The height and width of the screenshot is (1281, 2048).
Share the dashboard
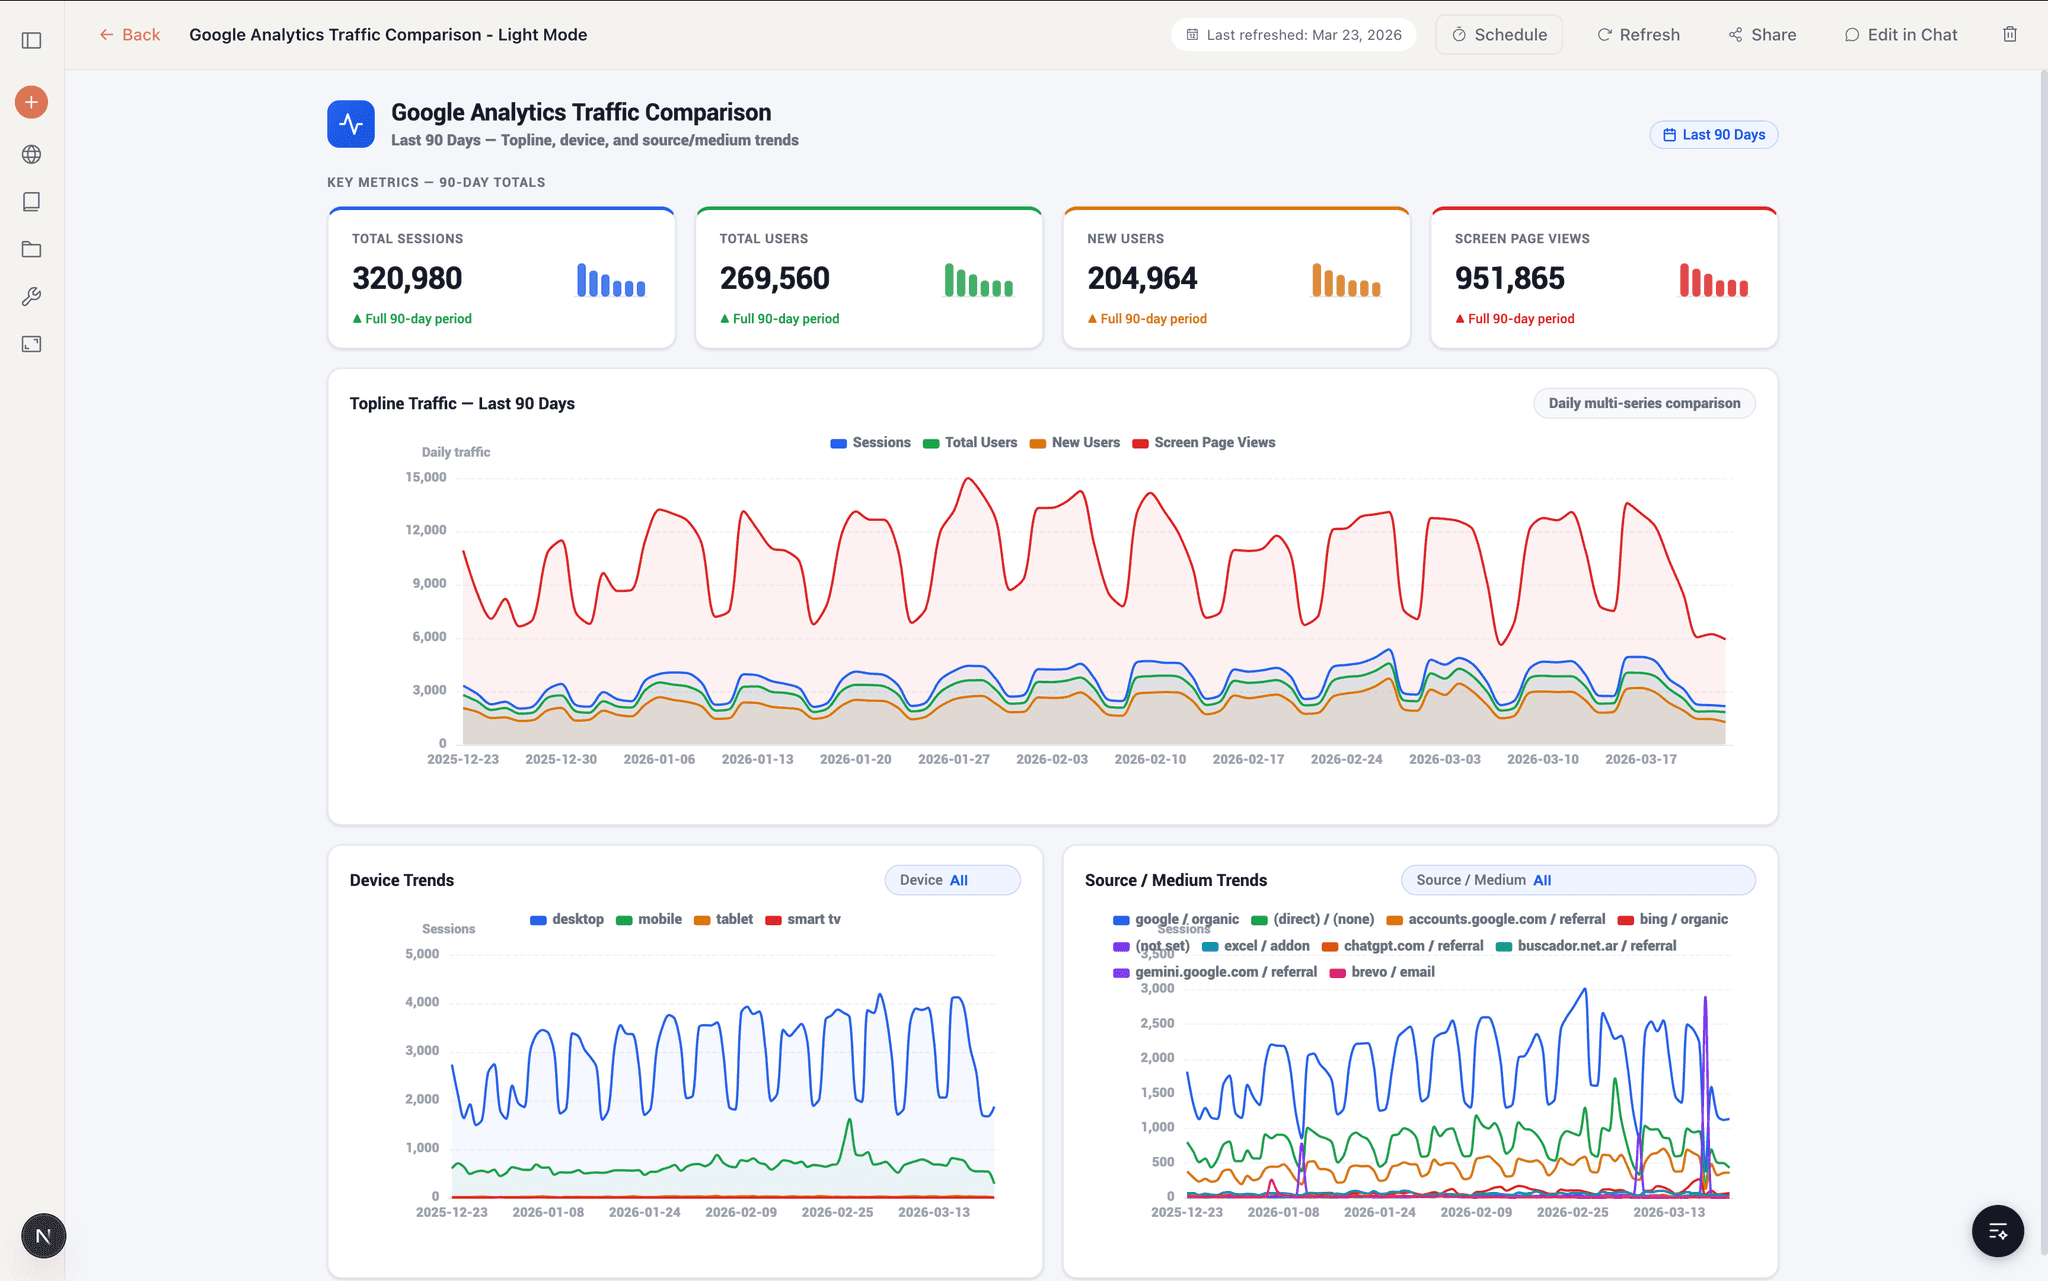pyautogui.click(x=1762, y=34)
